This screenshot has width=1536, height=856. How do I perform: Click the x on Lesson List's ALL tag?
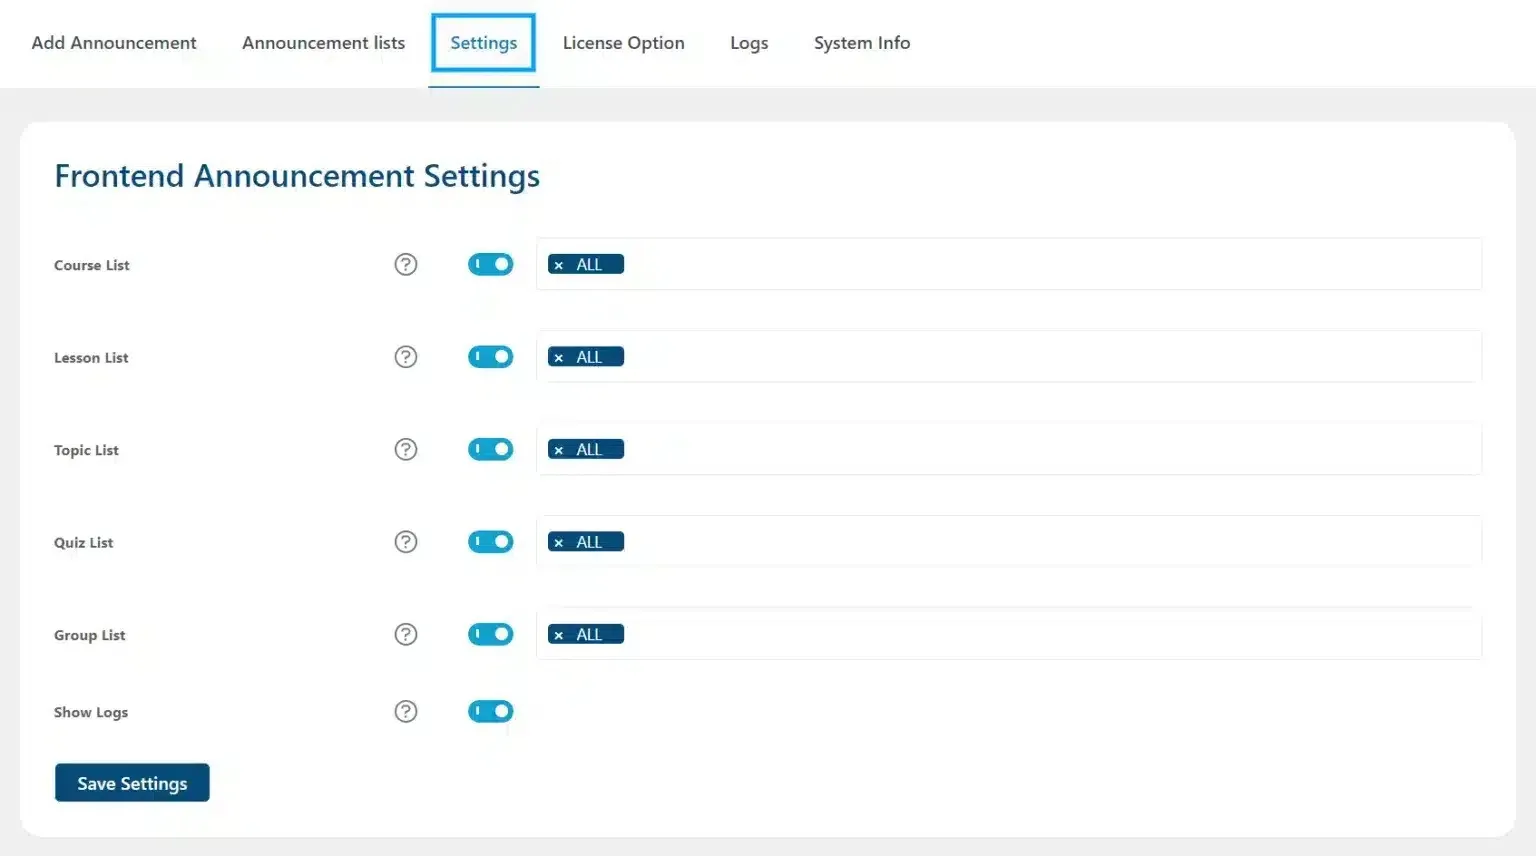tap(560, 356)
